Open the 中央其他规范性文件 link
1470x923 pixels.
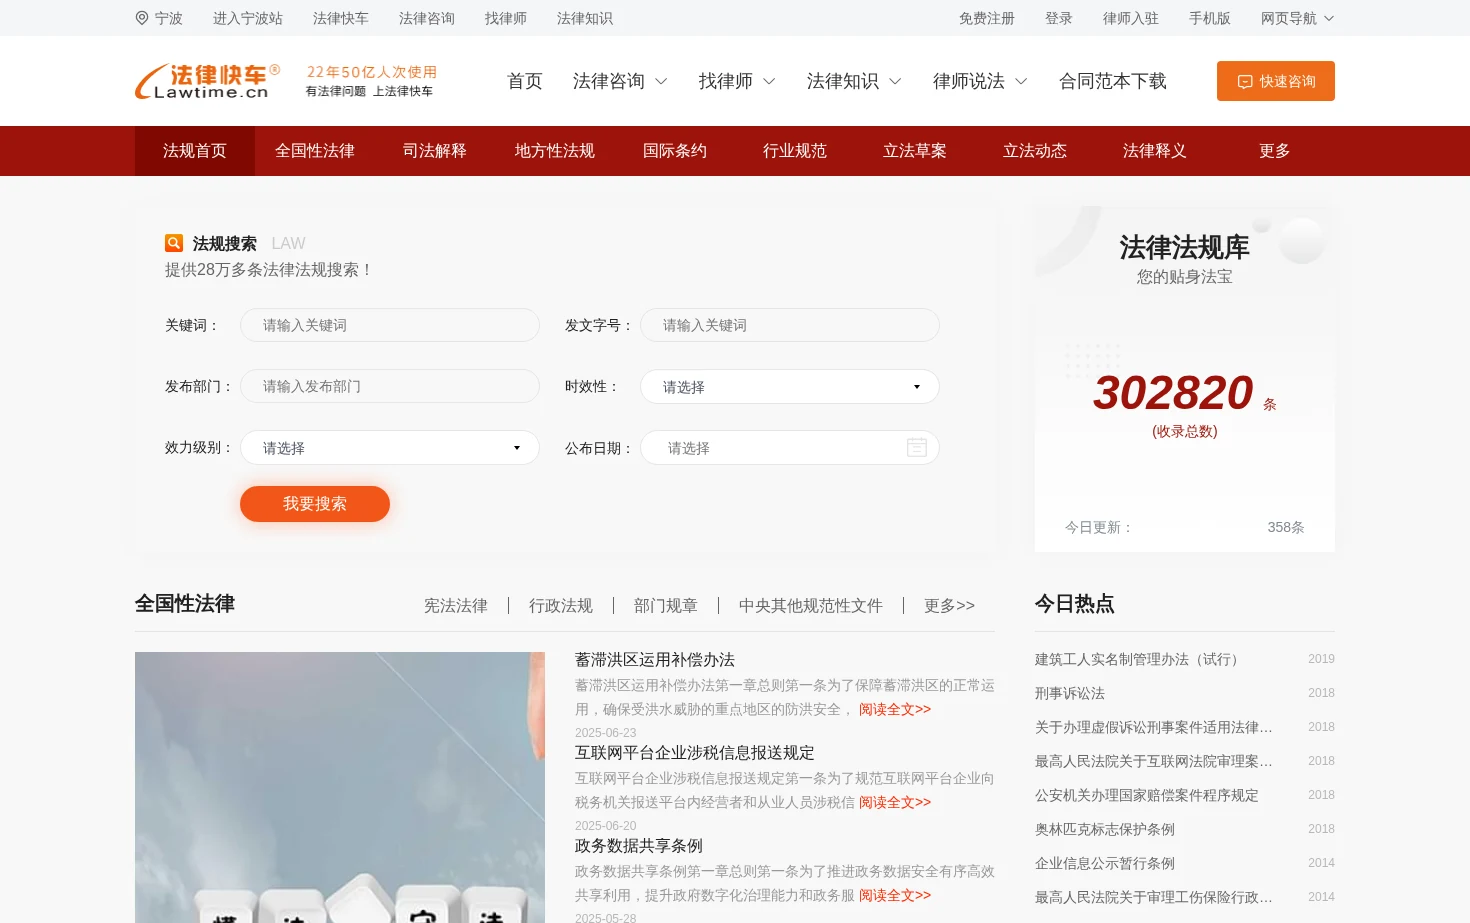click(811, 605)
